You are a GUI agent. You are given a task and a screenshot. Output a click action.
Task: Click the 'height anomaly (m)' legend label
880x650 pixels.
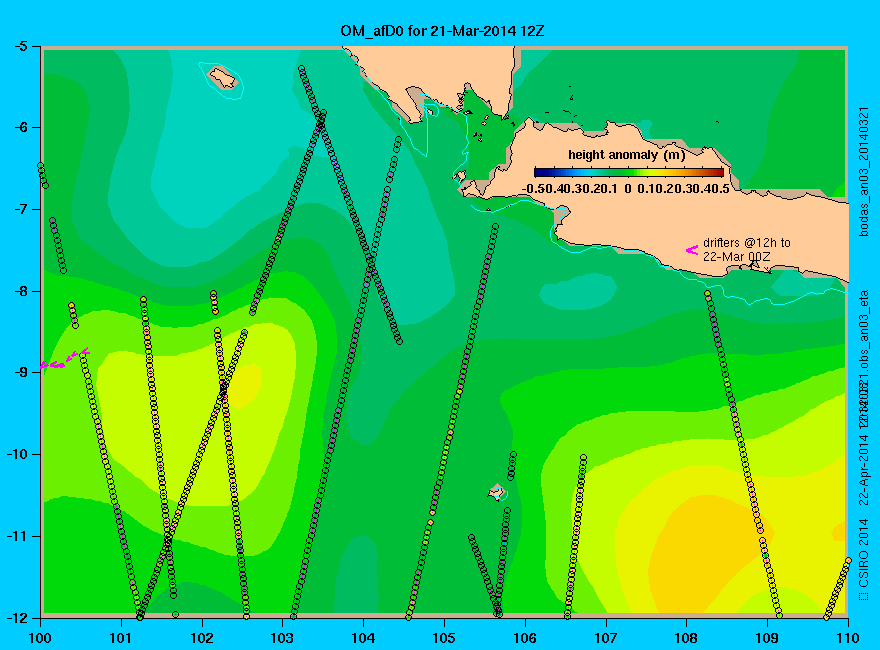(x=627, y=154)
